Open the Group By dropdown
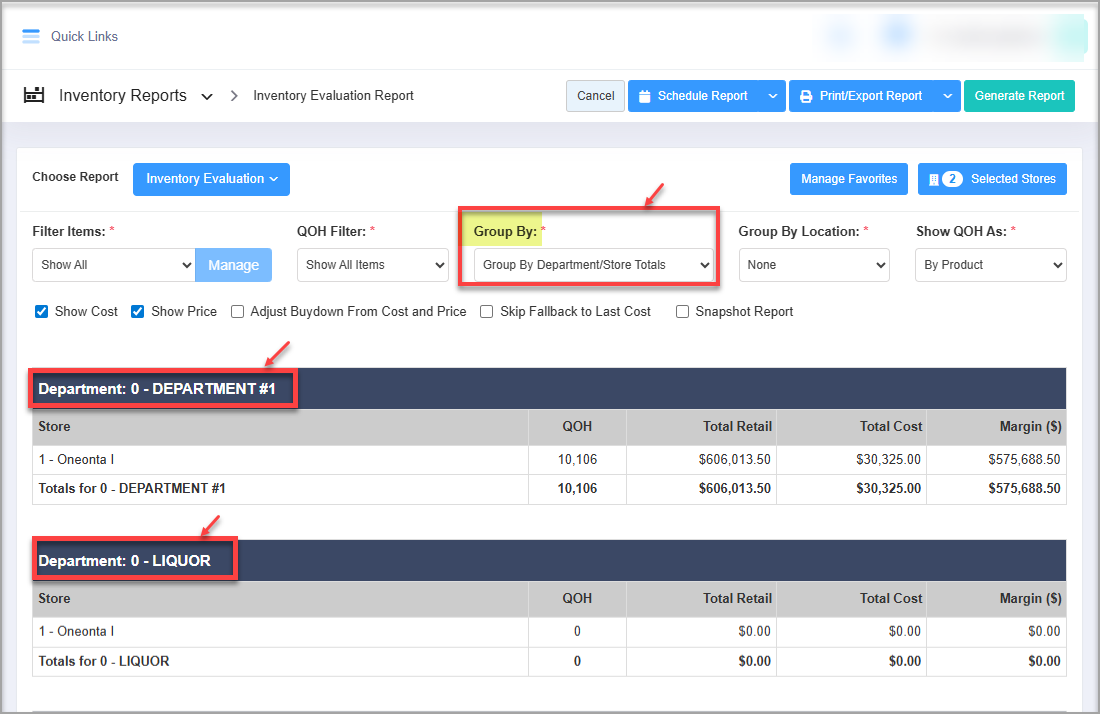1100x714 pixels. [x=594, y=265]
